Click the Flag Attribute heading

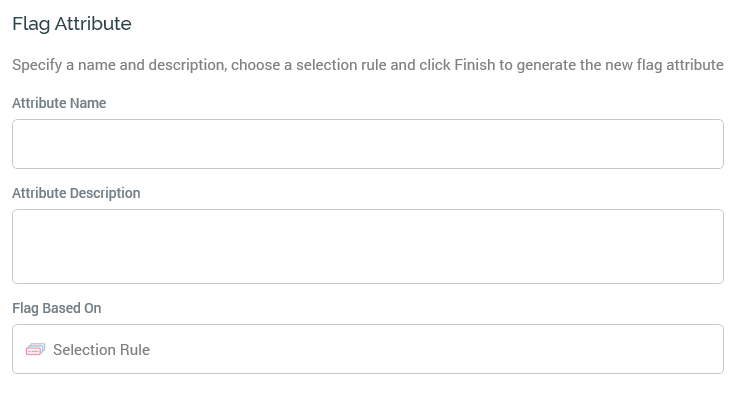72,23
